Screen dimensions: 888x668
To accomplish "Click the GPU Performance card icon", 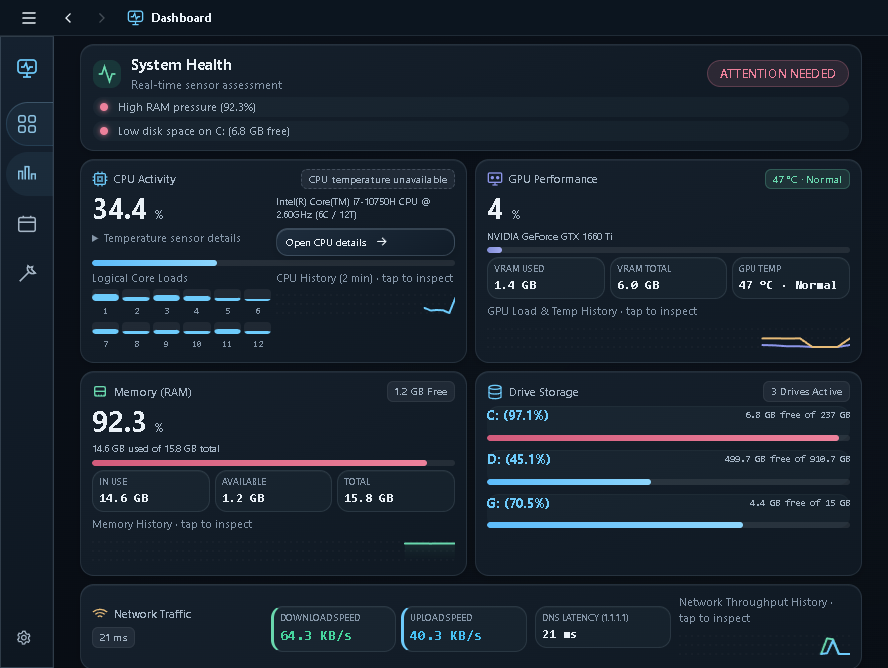I will (495, 179).
